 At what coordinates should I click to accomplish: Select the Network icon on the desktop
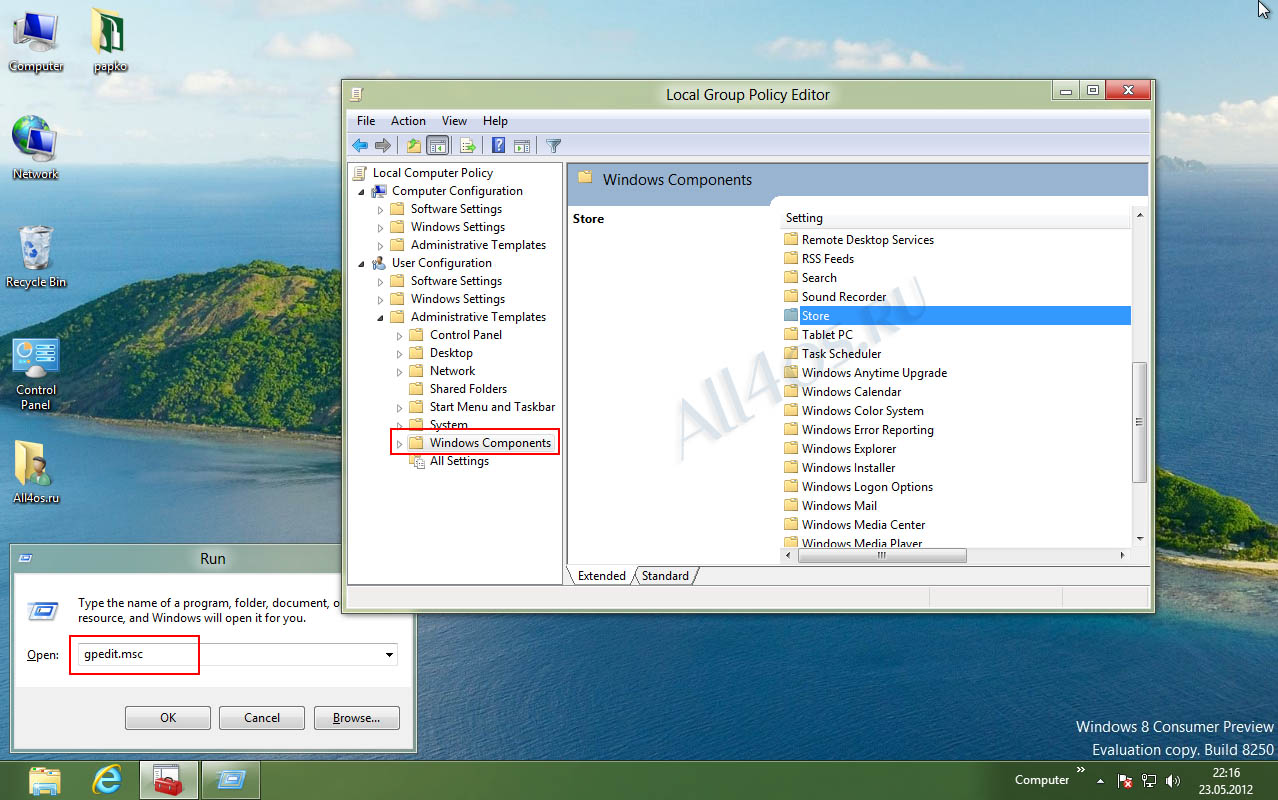tap(36, 147)
